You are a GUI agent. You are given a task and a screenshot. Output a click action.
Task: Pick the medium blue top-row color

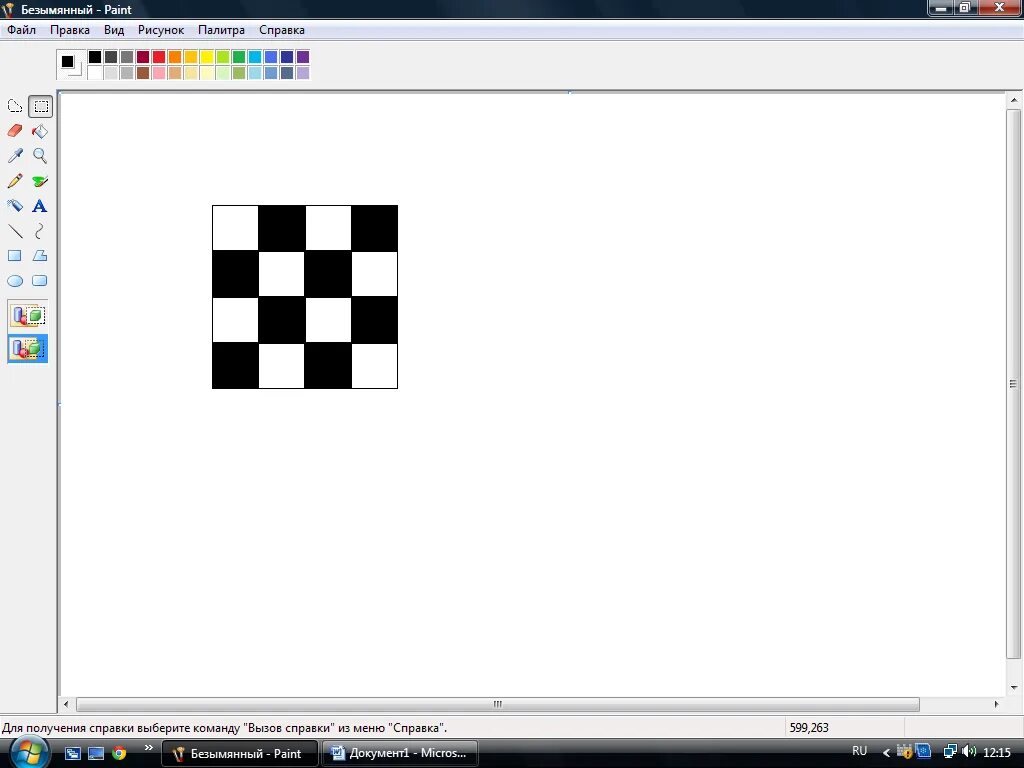point(271,57)
